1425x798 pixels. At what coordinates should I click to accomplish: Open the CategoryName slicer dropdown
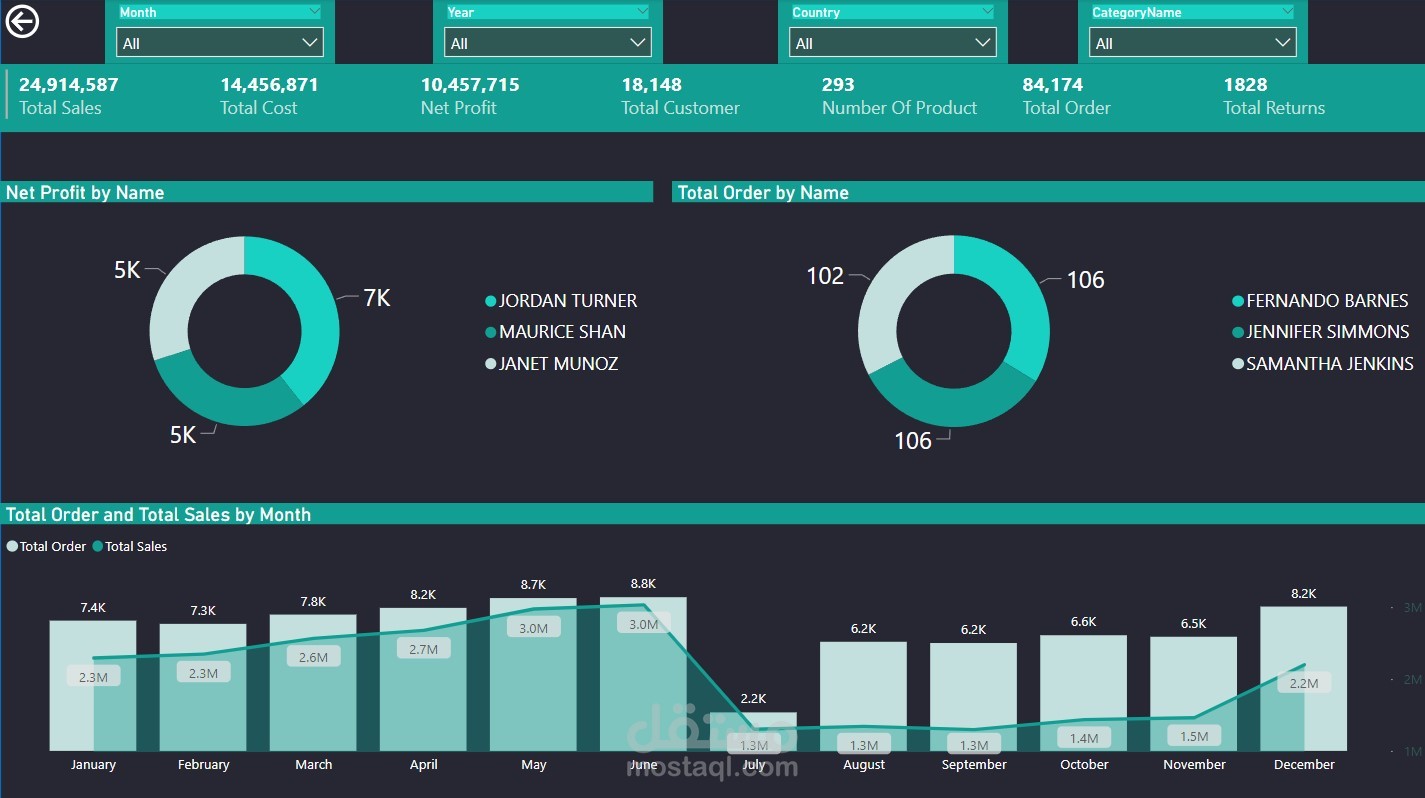tap(1193, 43)
